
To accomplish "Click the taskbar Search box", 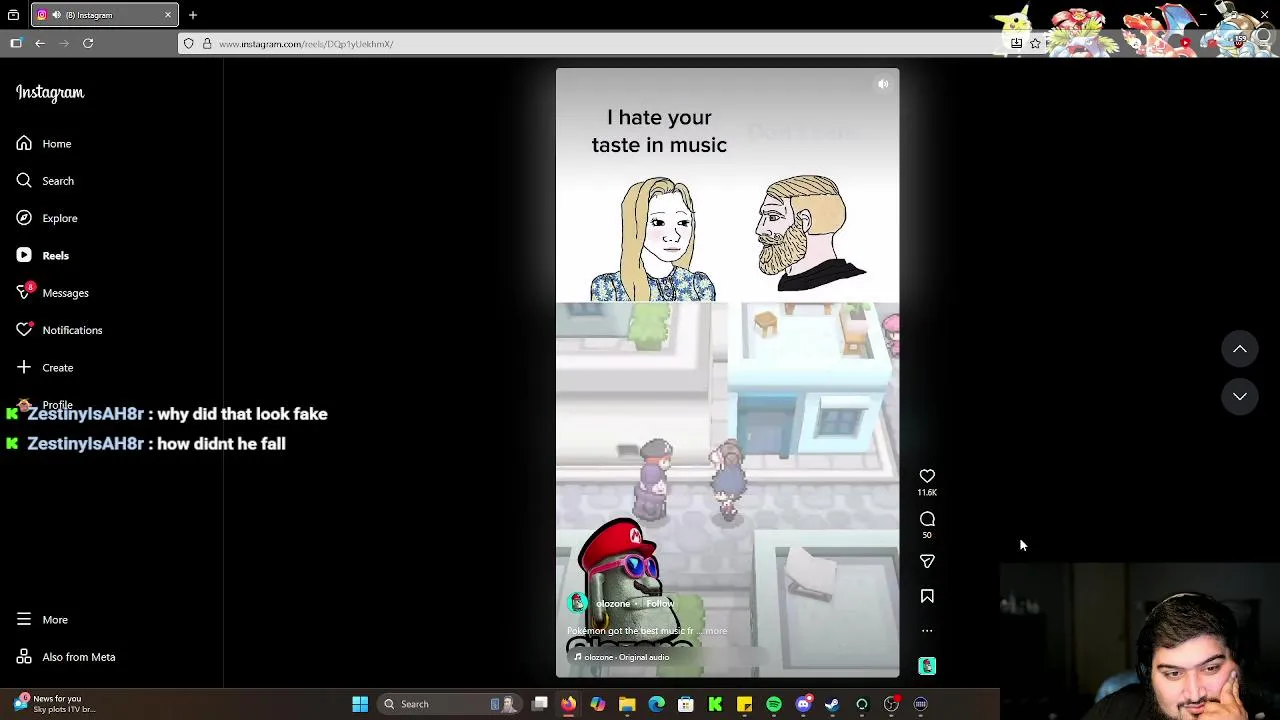I will [451, 704].
